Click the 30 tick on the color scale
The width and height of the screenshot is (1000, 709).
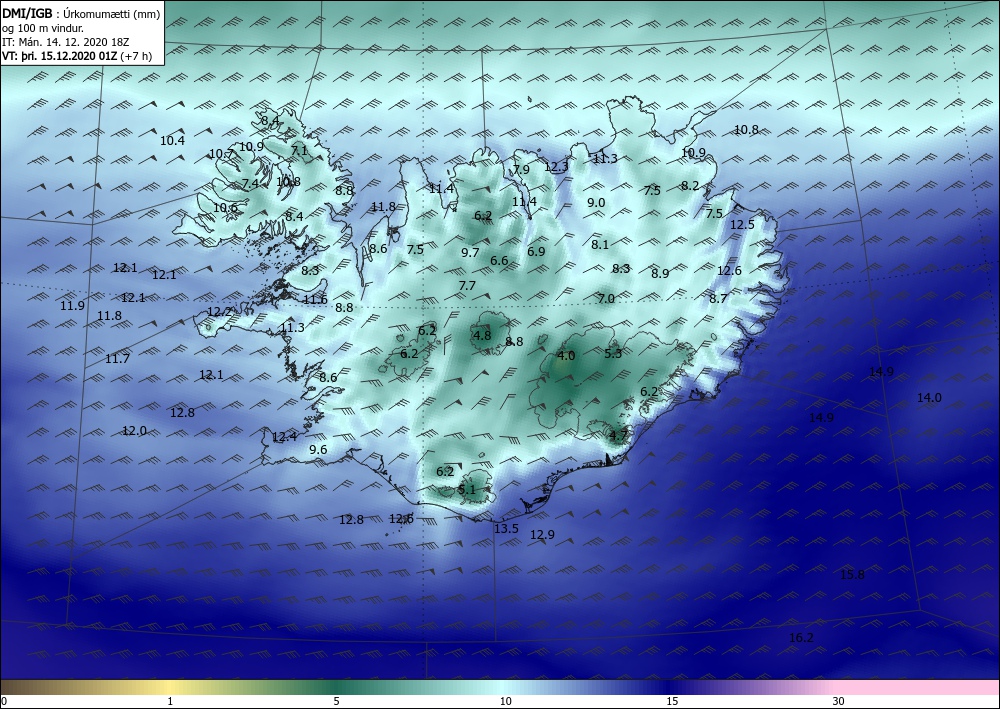tap(839, 701)
